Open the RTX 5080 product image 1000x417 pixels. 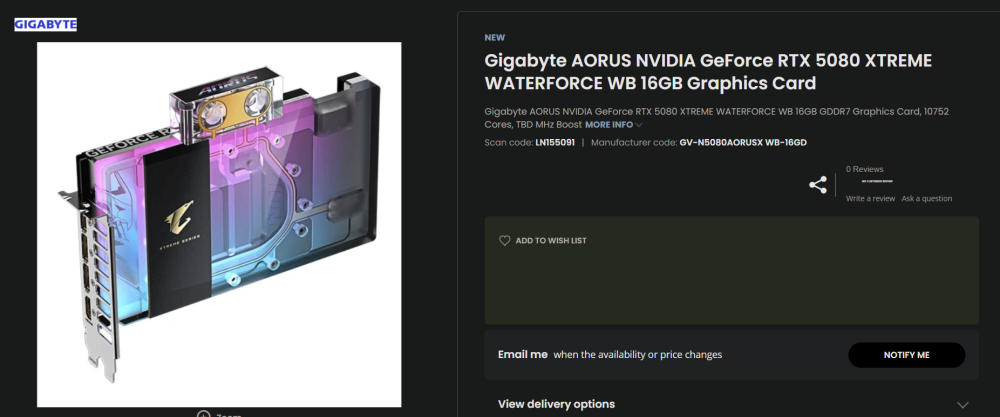click(x=219, y=224)
